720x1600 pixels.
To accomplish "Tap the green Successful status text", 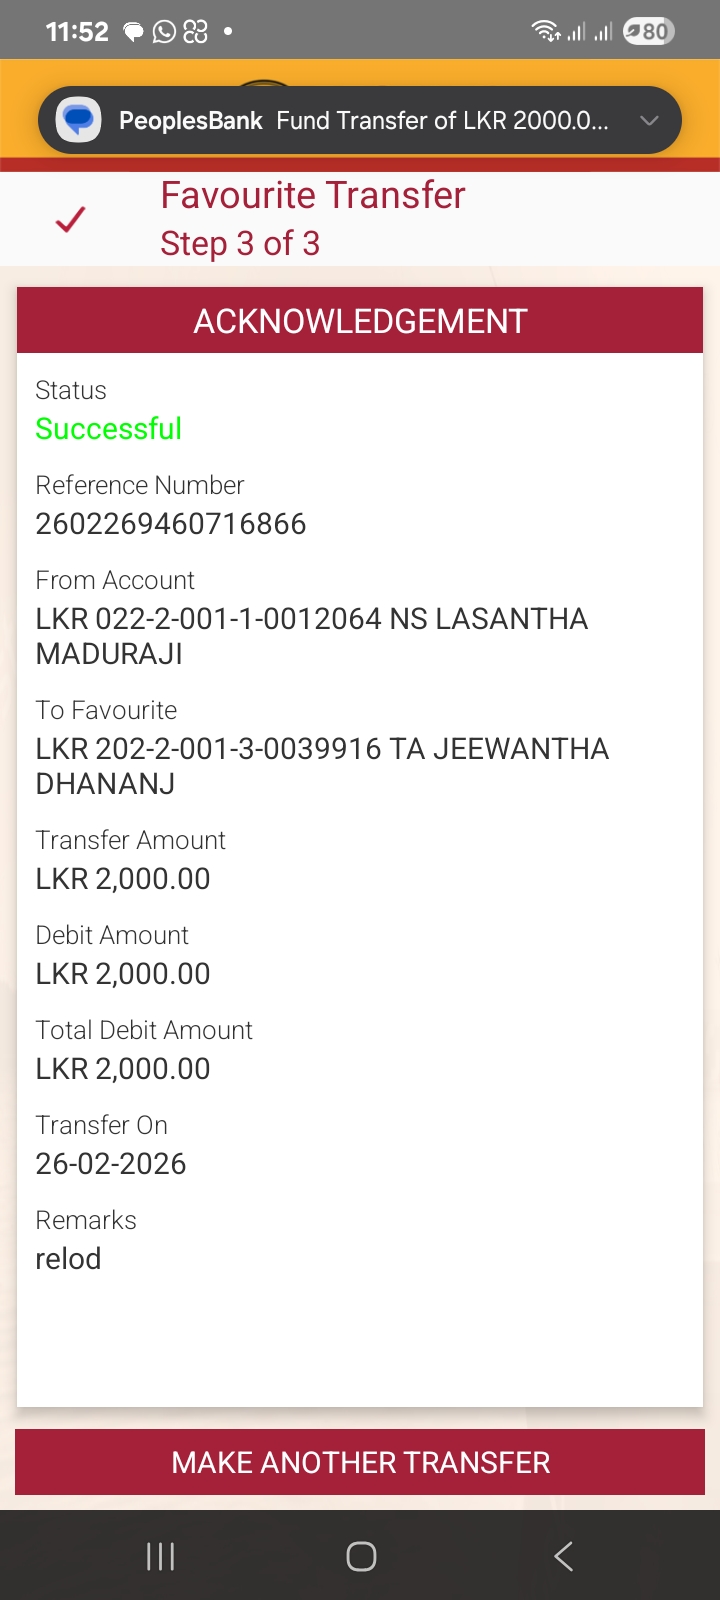I will pos(108,429).
